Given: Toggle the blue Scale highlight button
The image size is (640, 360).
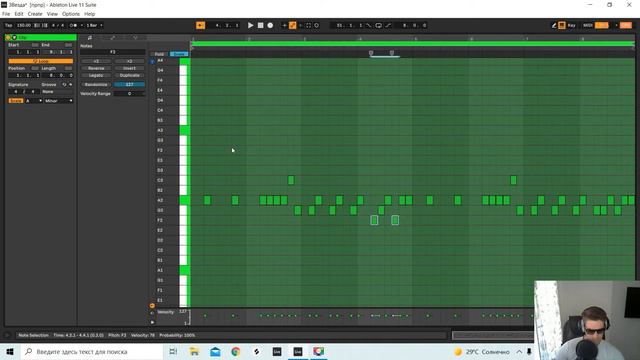Looking at the screenshot, I should [178, 54].
